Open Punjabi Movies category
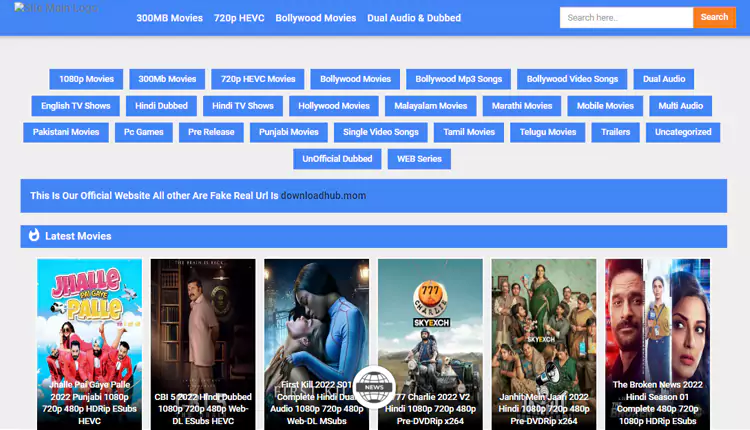Image resolution: width=750 pixels, height=430 pixels. coord(288,132)
